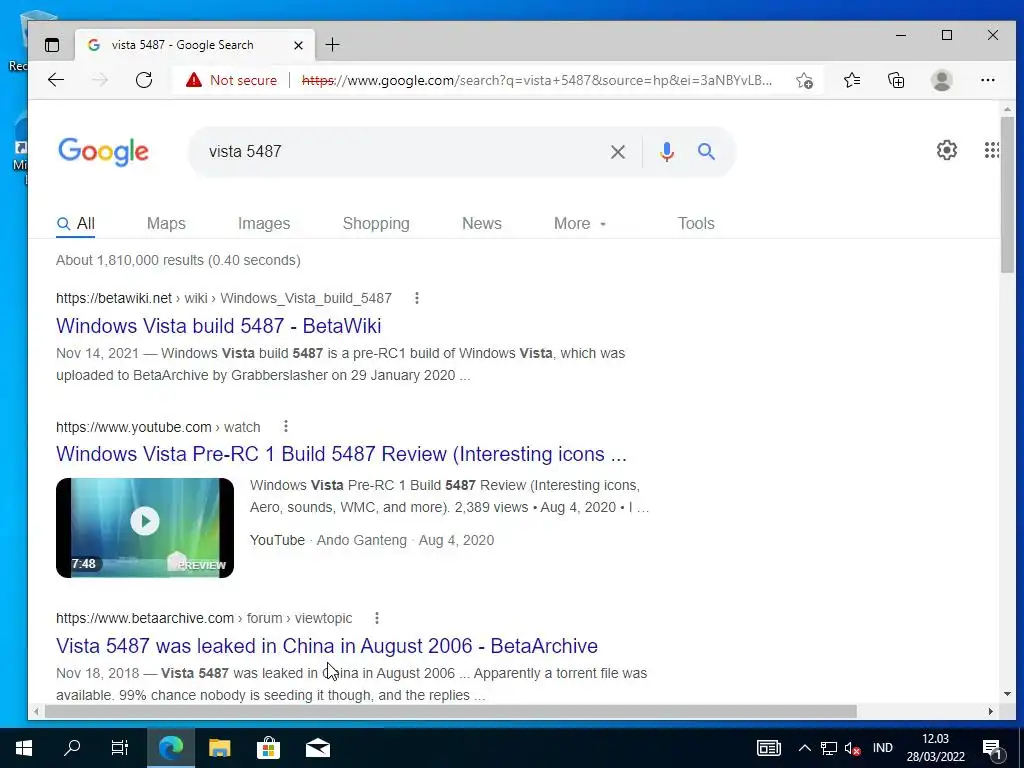View the Not secure warning icon

coord(194,80)
